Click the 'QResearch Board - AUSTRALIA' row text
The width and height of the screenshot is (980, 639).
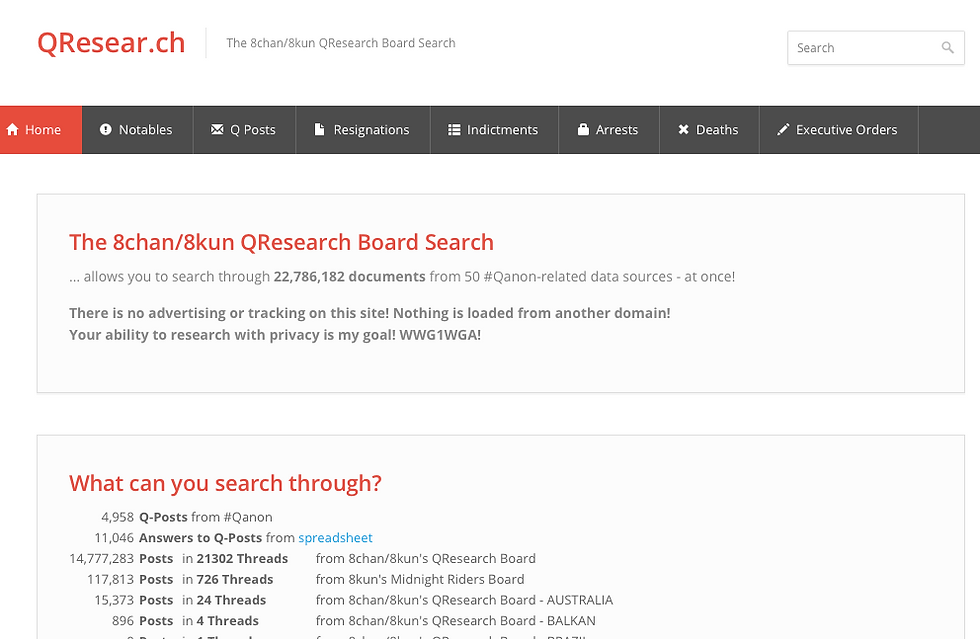(x=464, y=600)
